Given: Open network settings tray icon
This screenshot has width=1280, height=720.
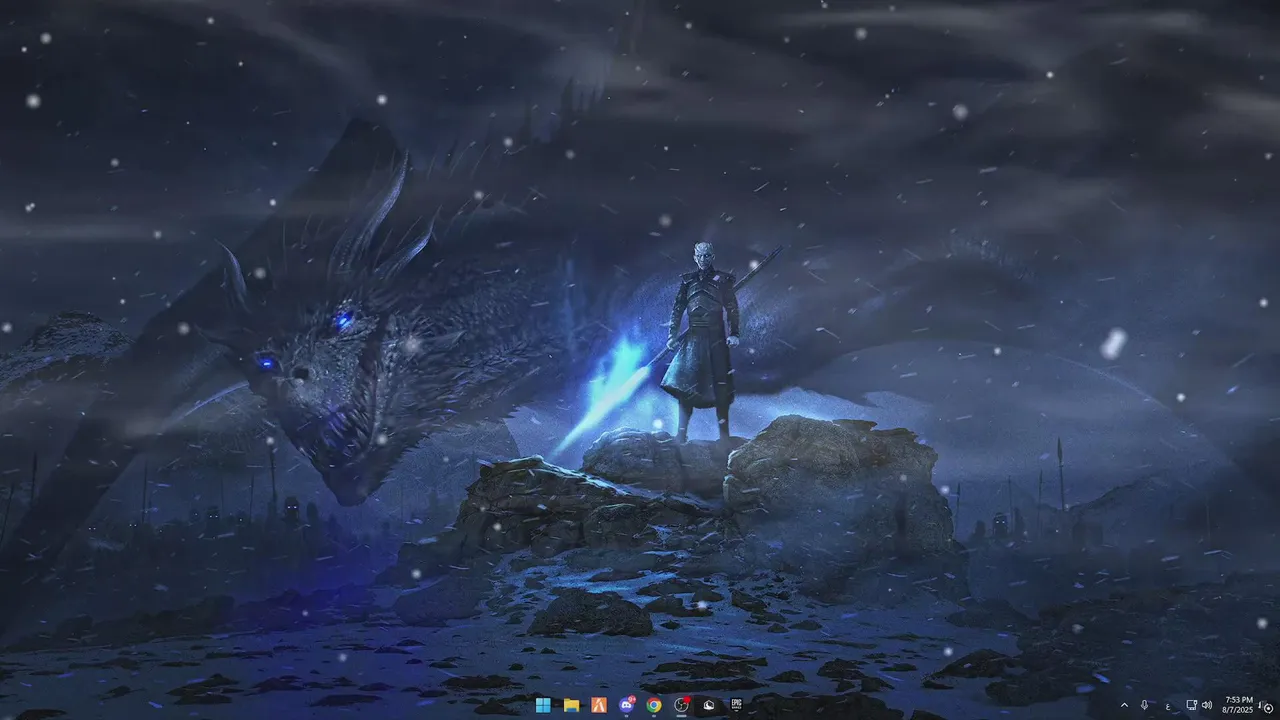Looking at the screenshot, I should 1192,705.
